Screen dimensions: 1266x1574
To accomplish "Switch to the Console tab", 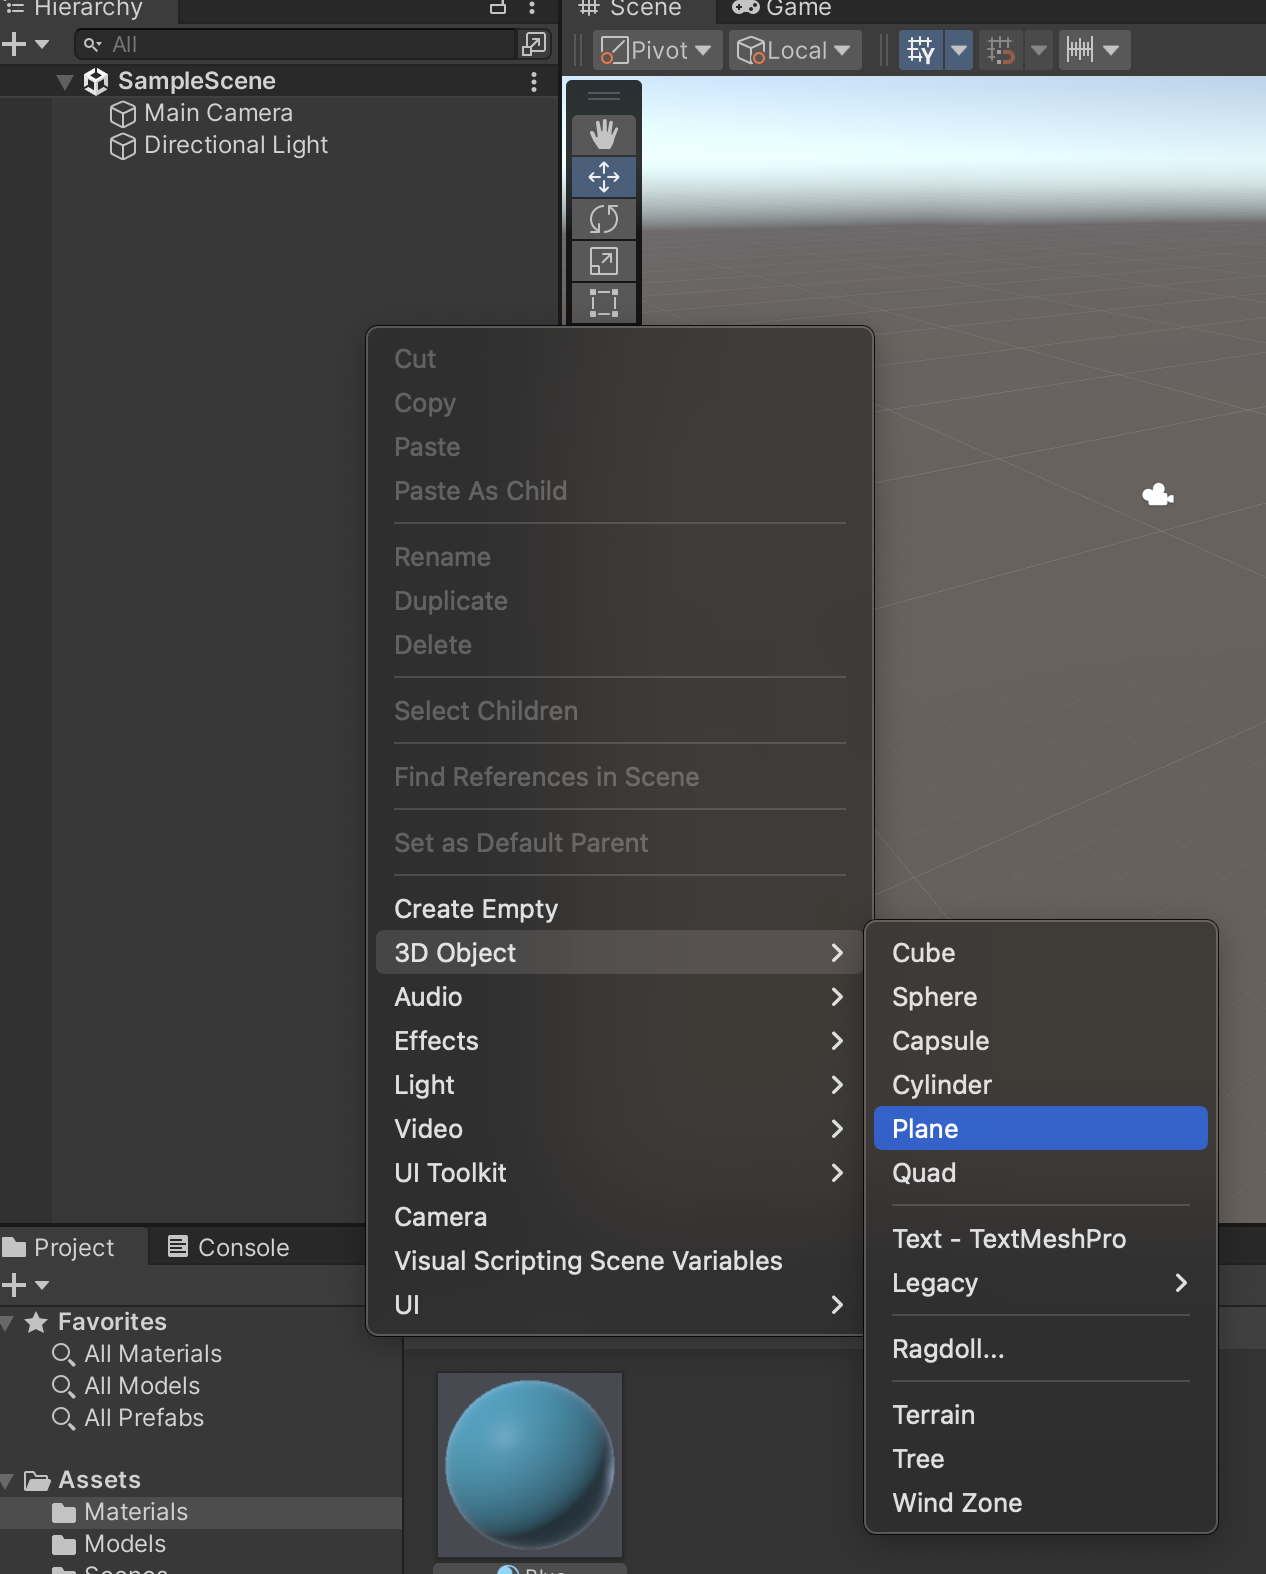I will click(x=229, y=1247).
